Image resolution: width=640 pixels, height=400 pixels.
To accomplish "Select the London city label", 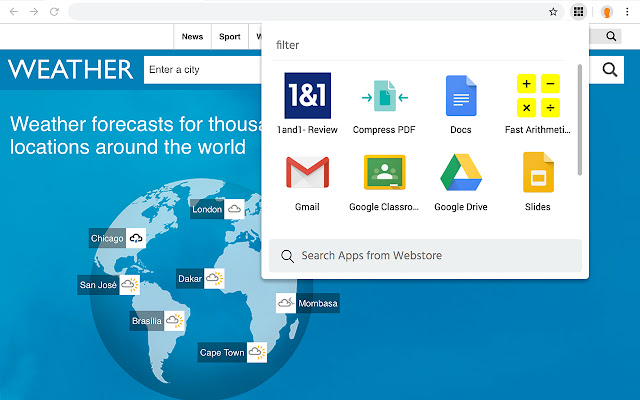I will click(x=207, y=209).
